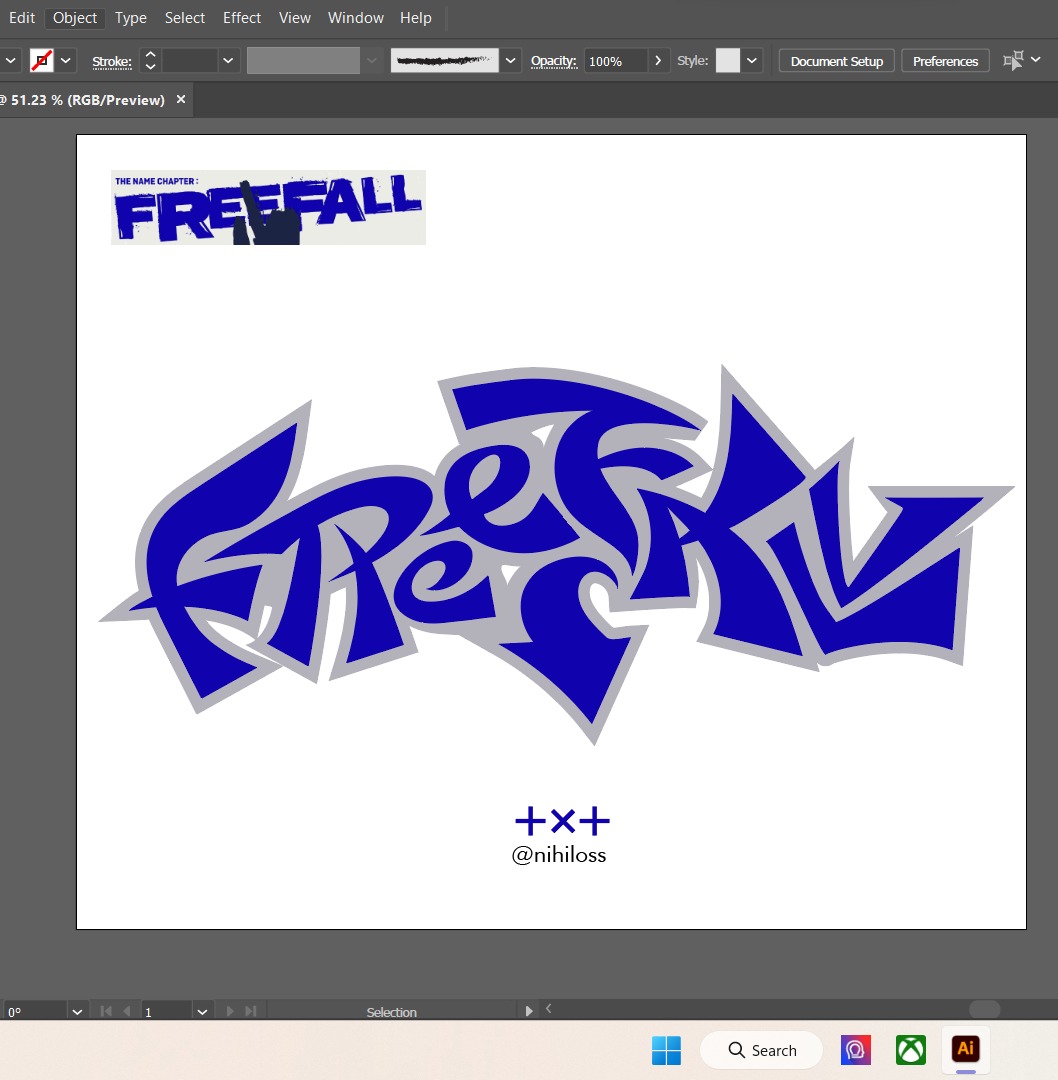Screen dimensions: 1058x1080
Task: Select the 51.23 % (RGB/Preview) document tab
Action: [87, 100]
